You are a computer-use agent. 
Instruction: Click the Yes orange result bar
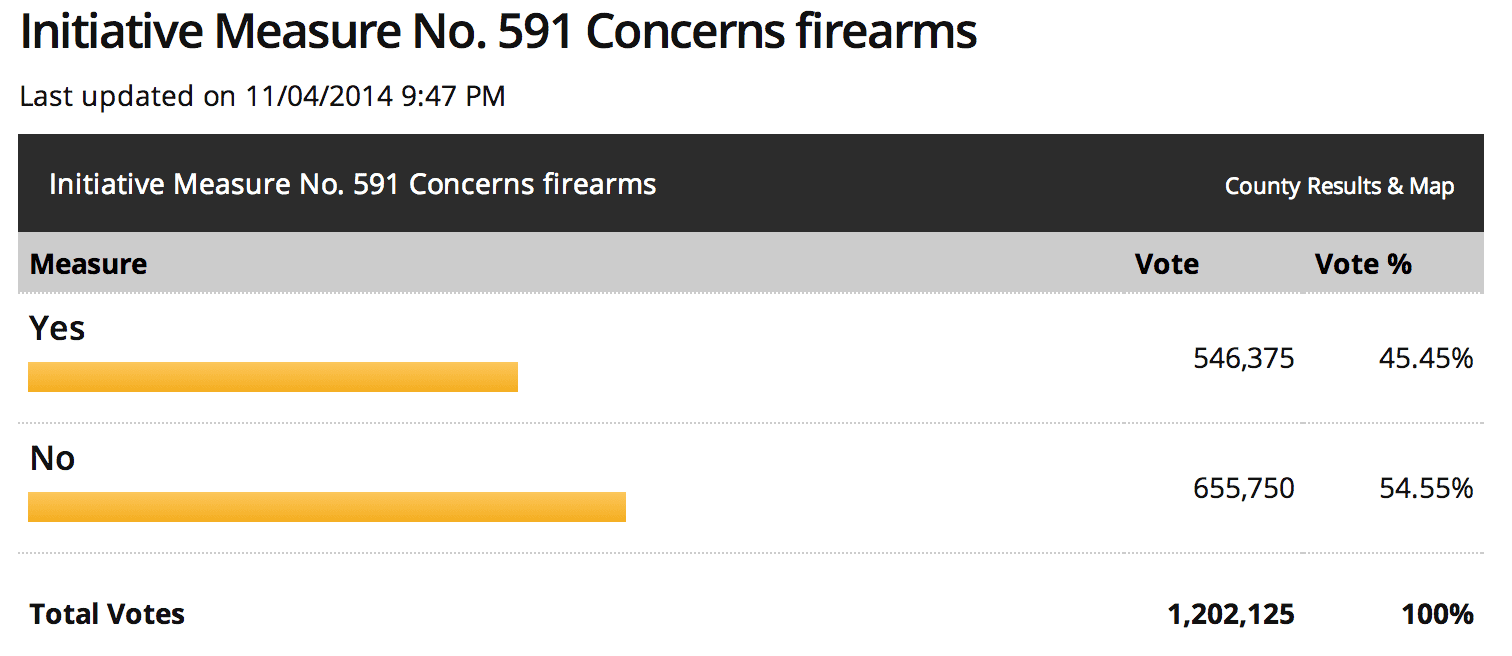coord(273,377)
